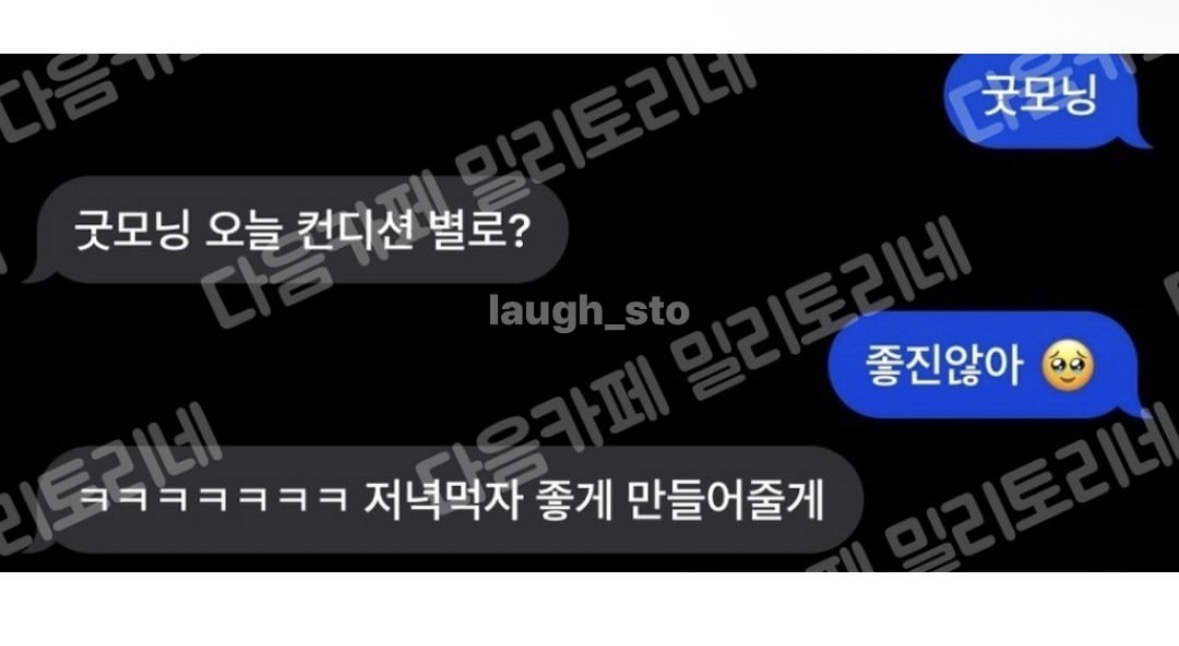Click the word 만들어줄게 in bottom message

(x=725, y=500)
